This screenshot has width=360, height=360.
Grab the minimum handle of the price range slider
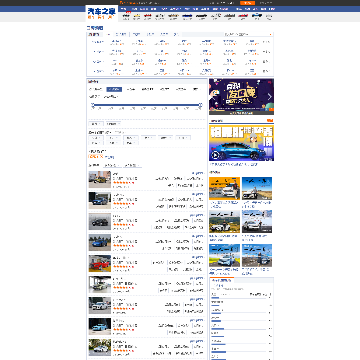pyautogui.click(x=93, y=105)
